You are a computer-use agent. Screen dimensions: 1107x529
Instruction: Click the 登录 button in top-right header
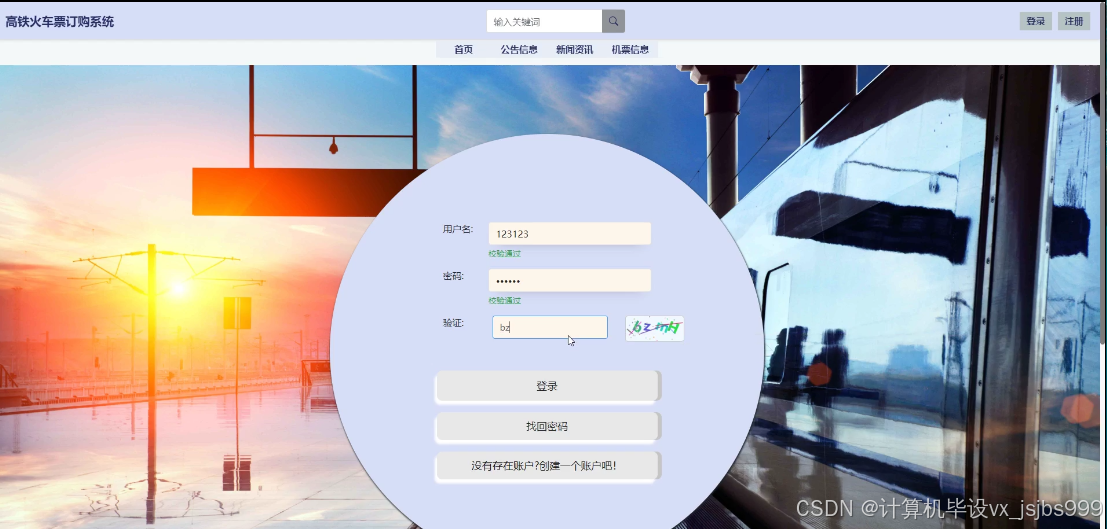pyautogui.click(x=1036, y=21)
